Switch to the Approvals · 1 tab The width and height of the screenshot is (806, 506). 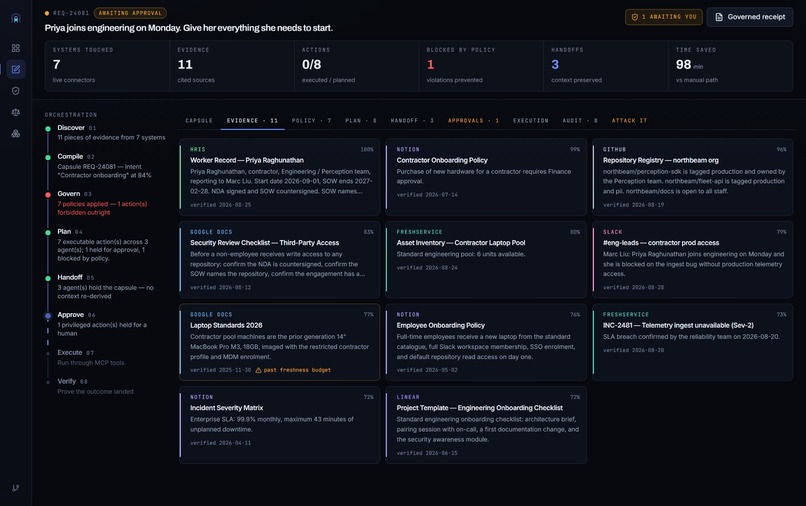pyautogui.click(x=473, y=121)
